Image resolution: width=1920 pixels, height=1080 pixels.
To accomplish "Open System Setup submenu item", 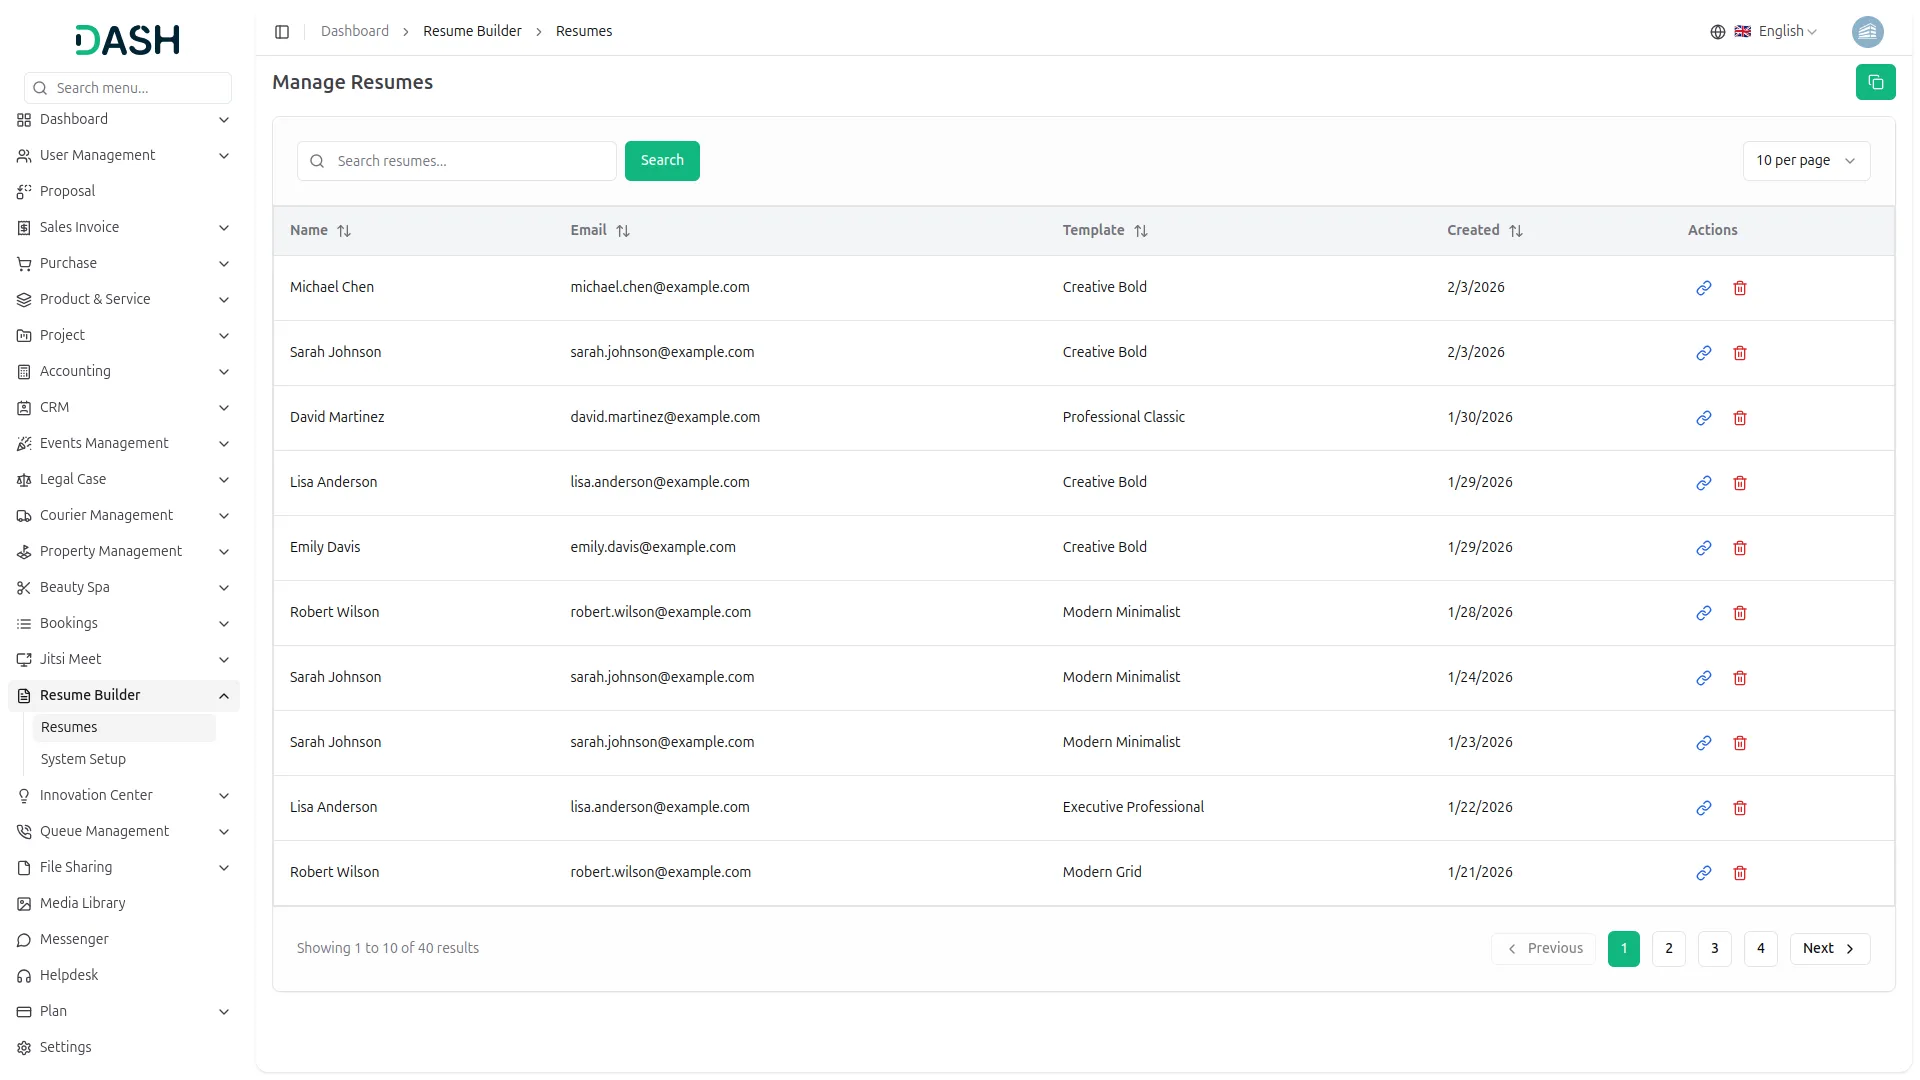I will pos(83,760).
